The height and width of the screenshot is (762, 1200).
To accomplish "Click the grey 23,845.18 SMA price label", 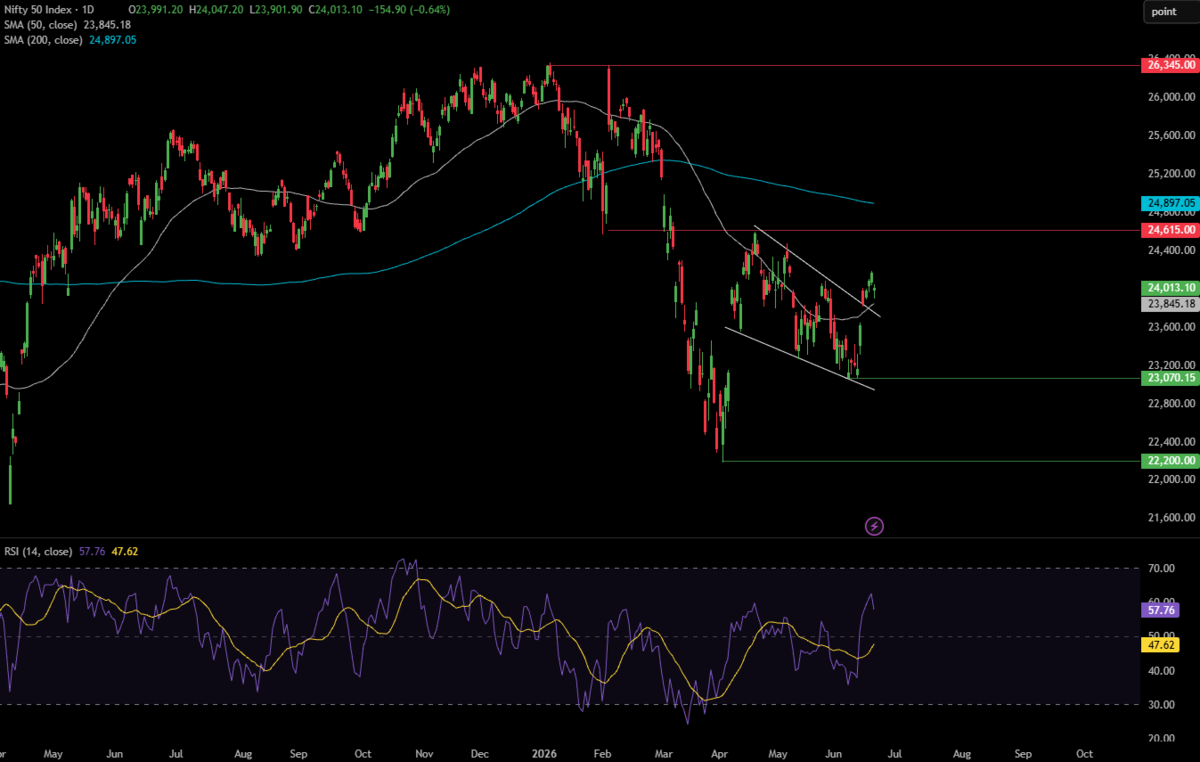I will tap(1169, 303).
